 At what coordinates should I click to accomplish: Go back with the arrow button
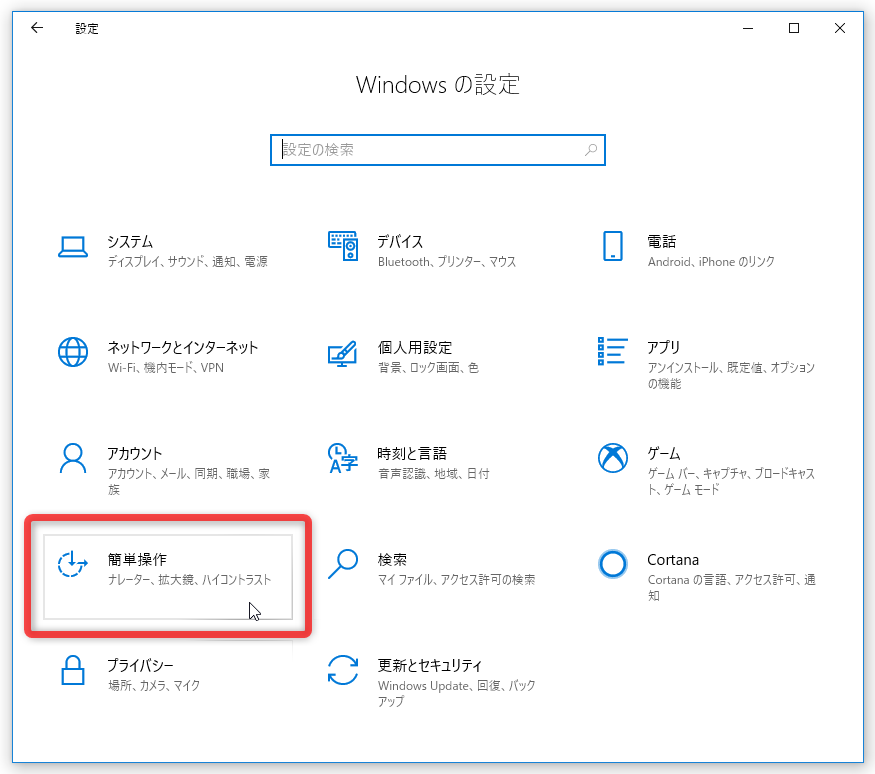[x=37, y=28]
